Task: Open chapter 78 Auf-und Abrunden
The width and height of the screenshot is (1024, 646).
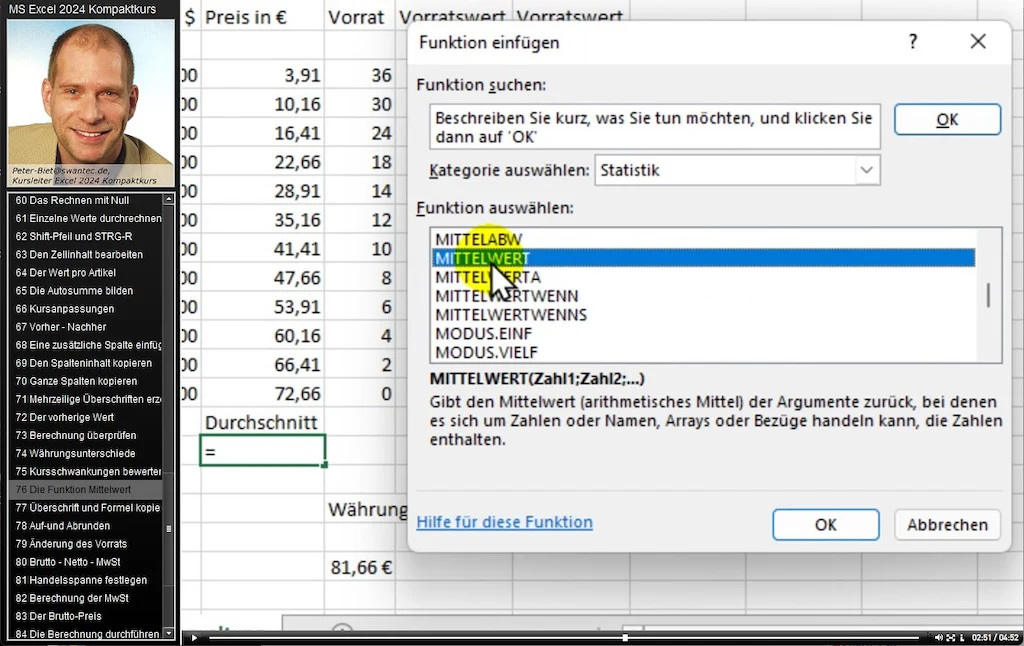Action: [85, 526]
